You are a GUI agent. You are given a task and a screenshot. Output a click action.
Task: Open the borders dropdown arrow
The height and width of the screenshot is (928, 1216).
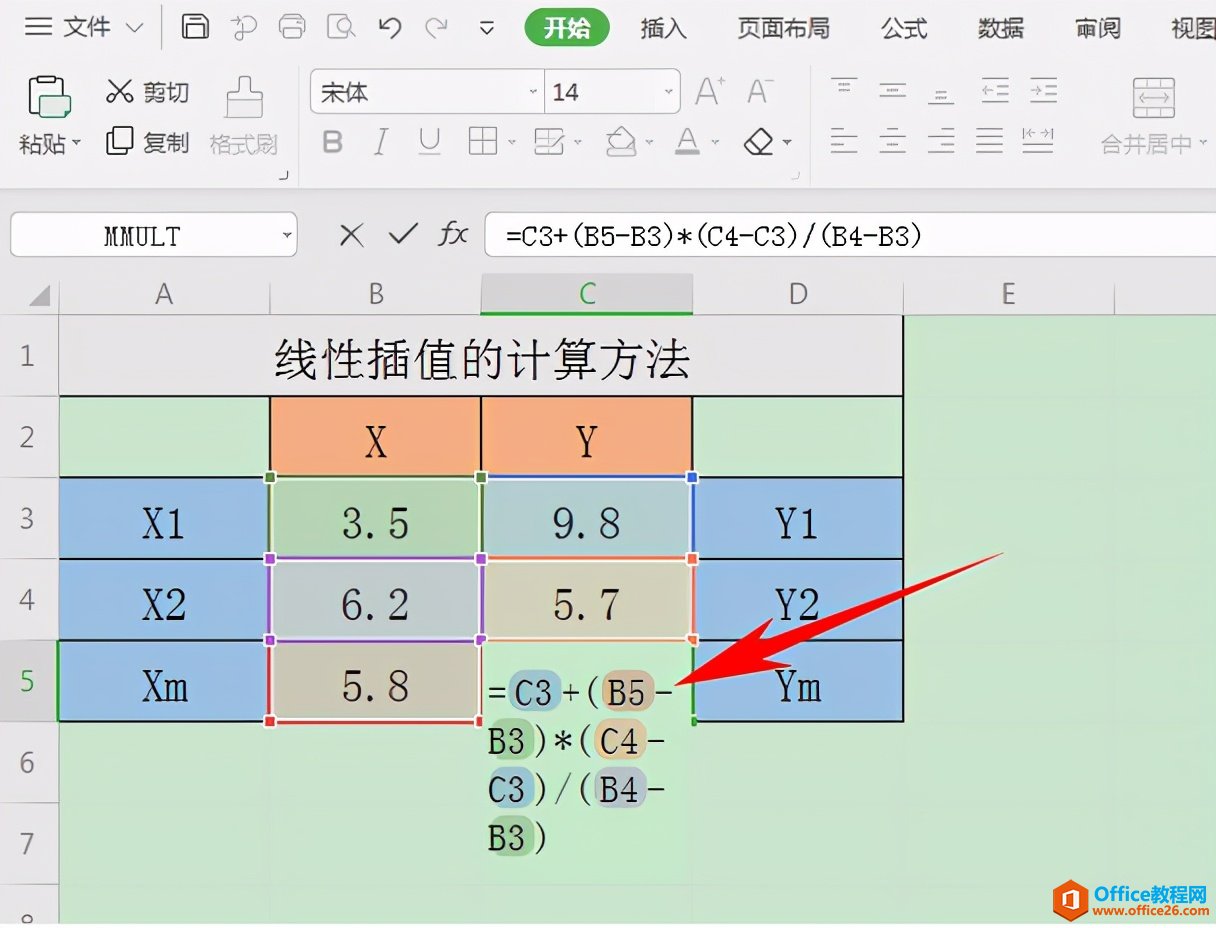coord(512,143)
